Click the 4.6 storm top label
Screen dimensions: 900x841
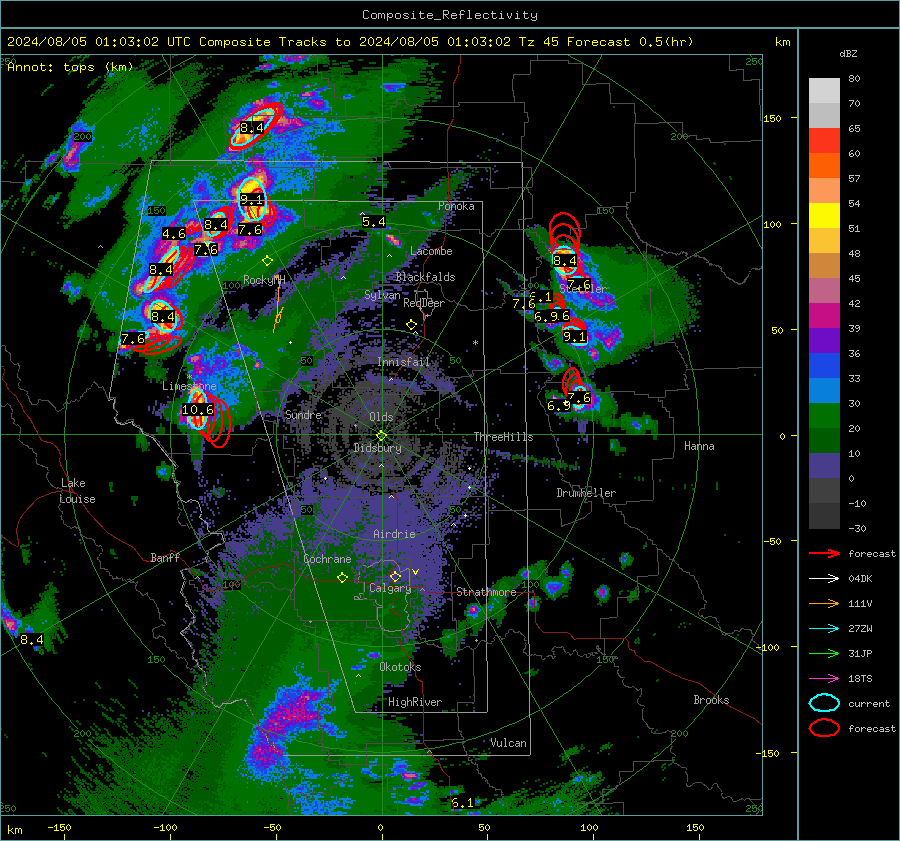[x=174, y=233]
